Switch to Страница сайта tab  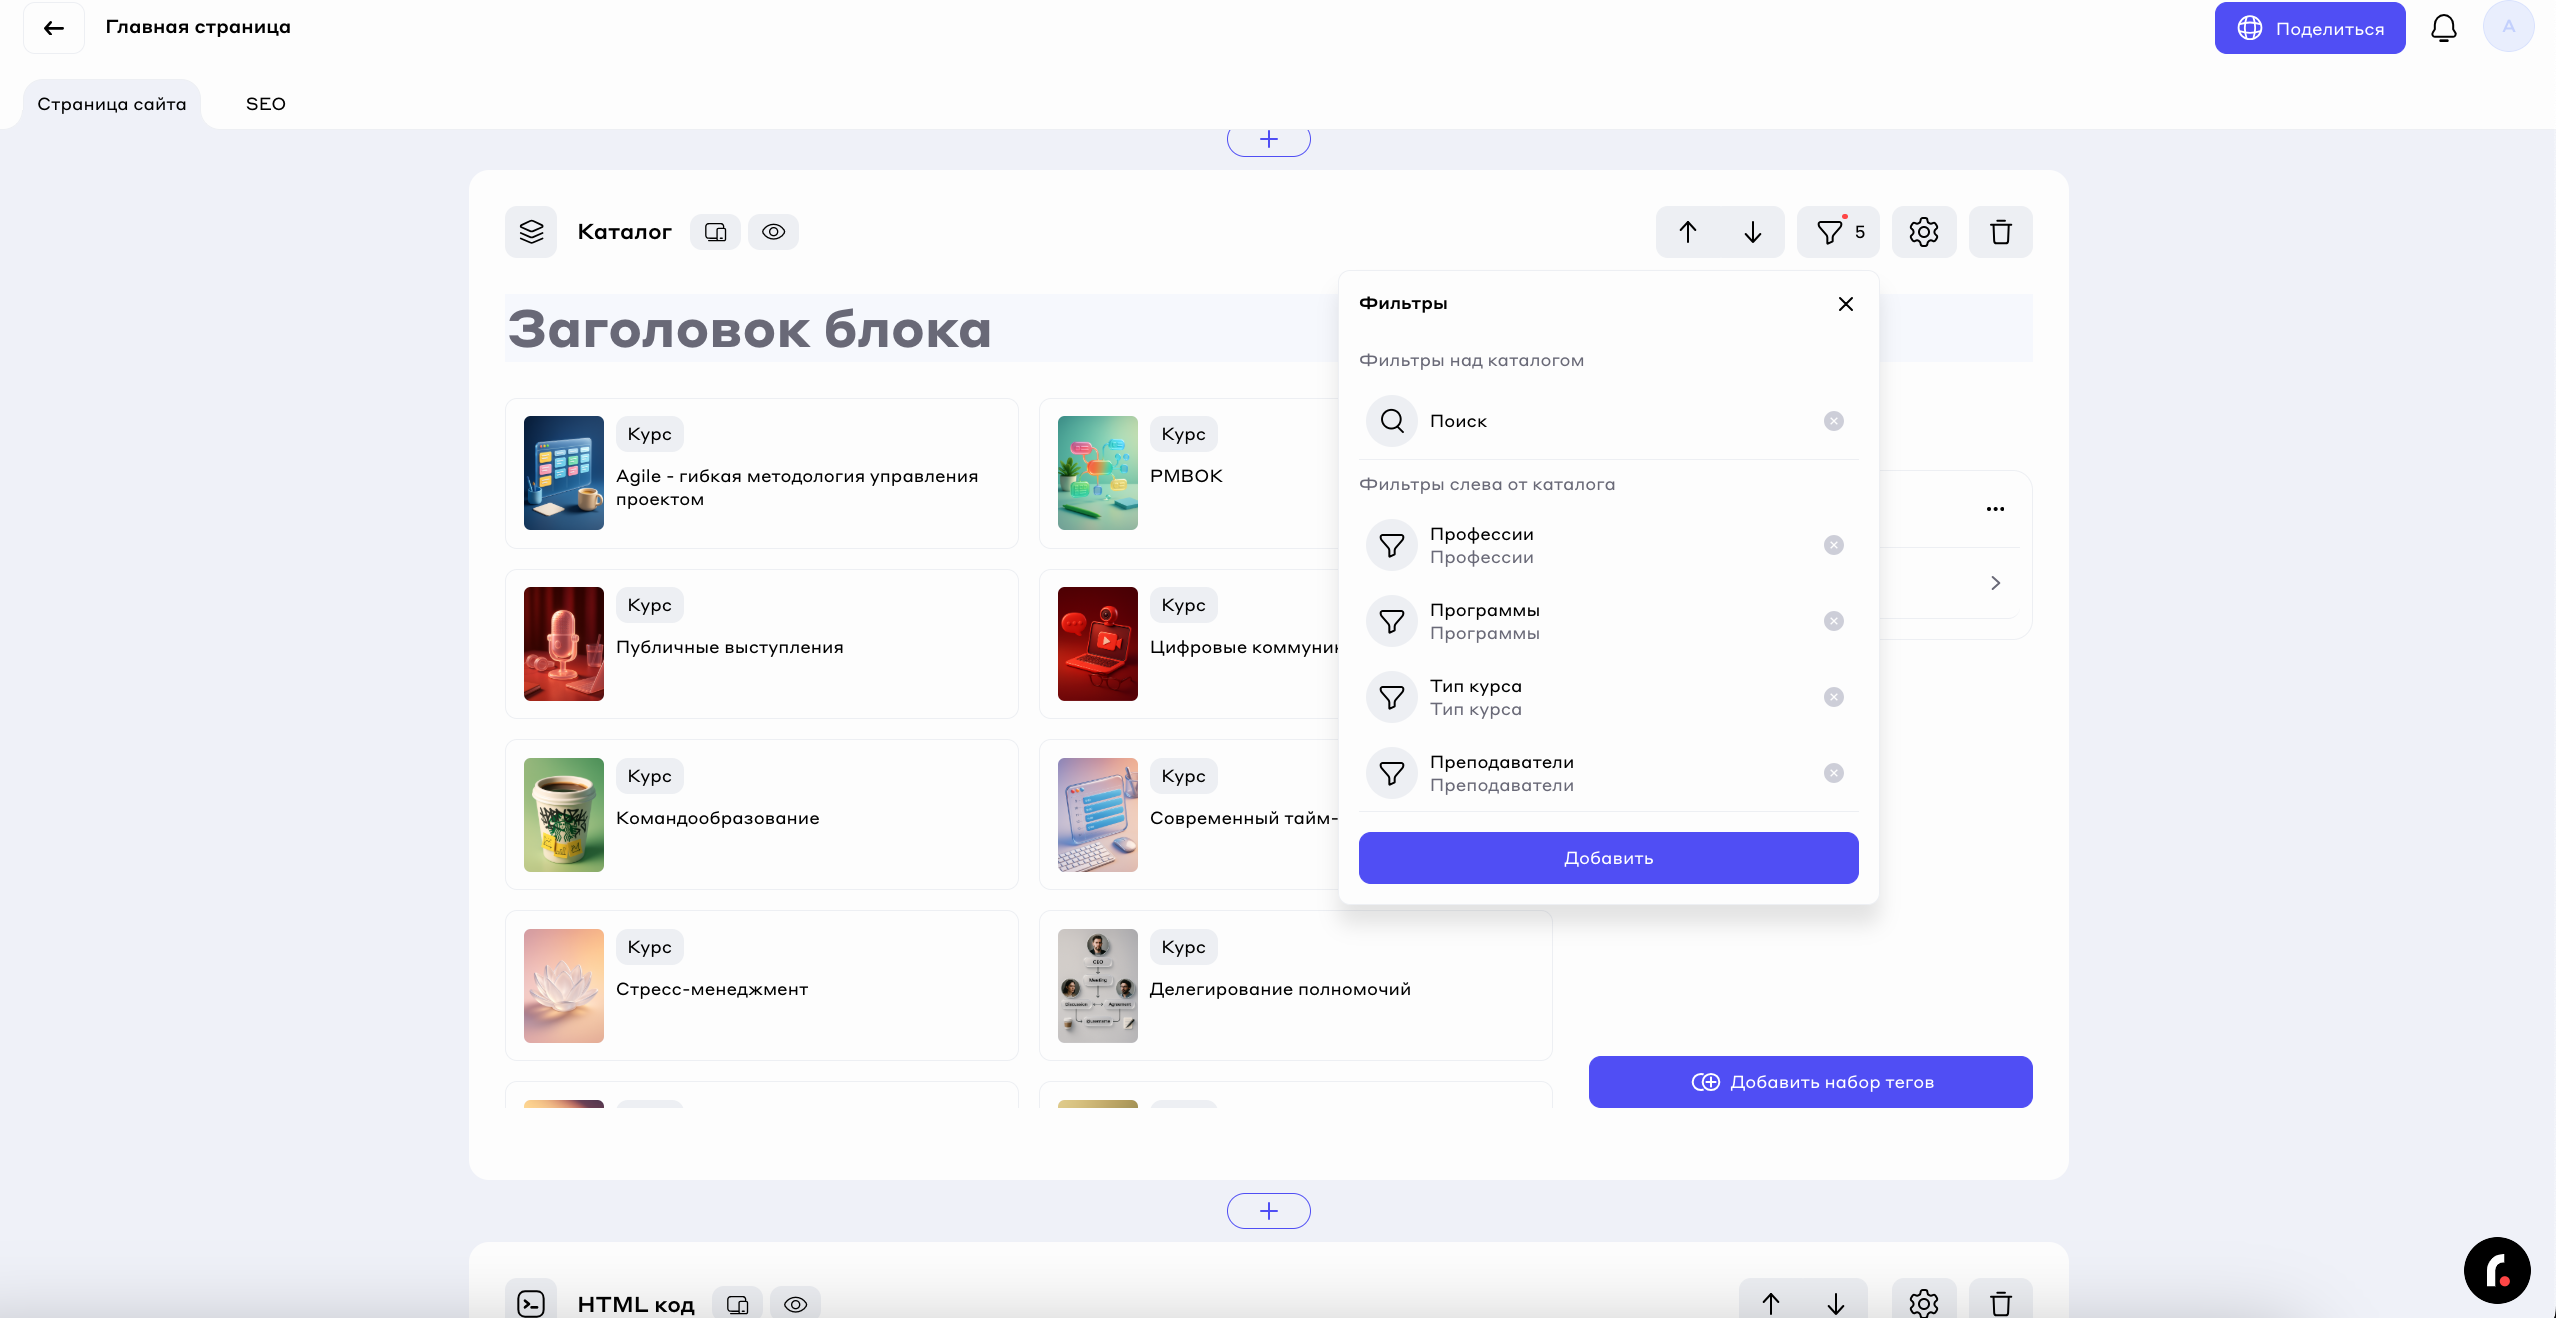tap(112, 104)
